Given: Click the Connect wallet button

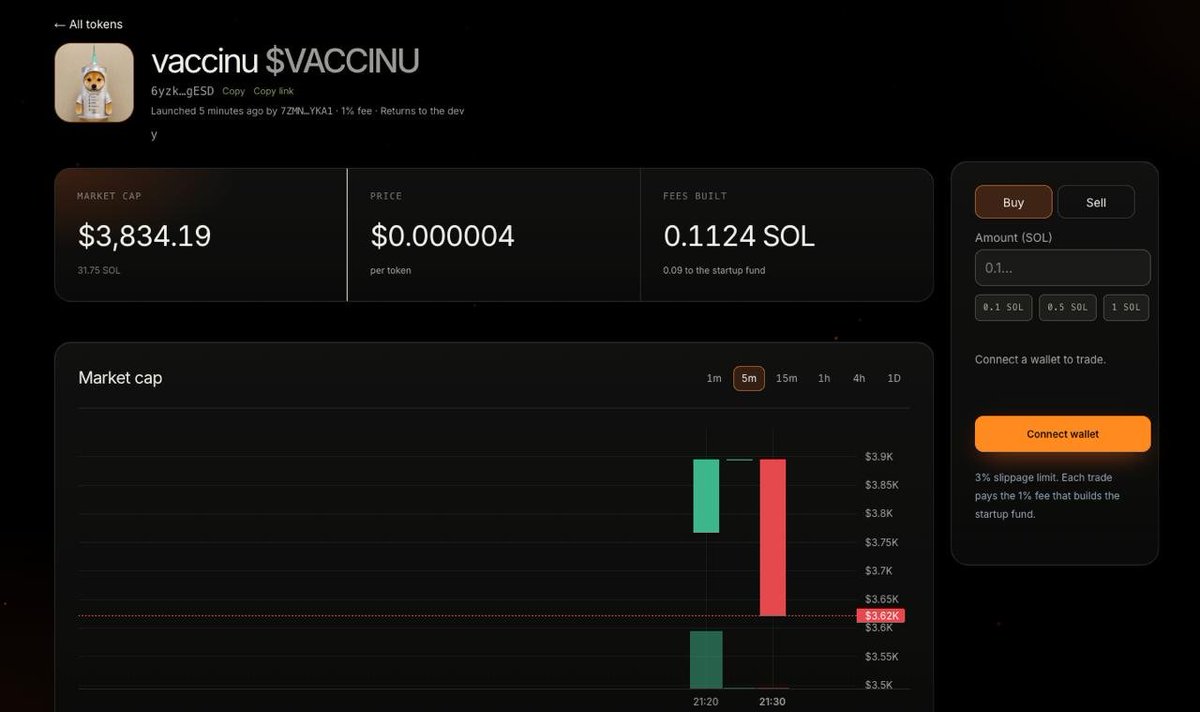Looking at the screenshot, I should pos(1062,434).
